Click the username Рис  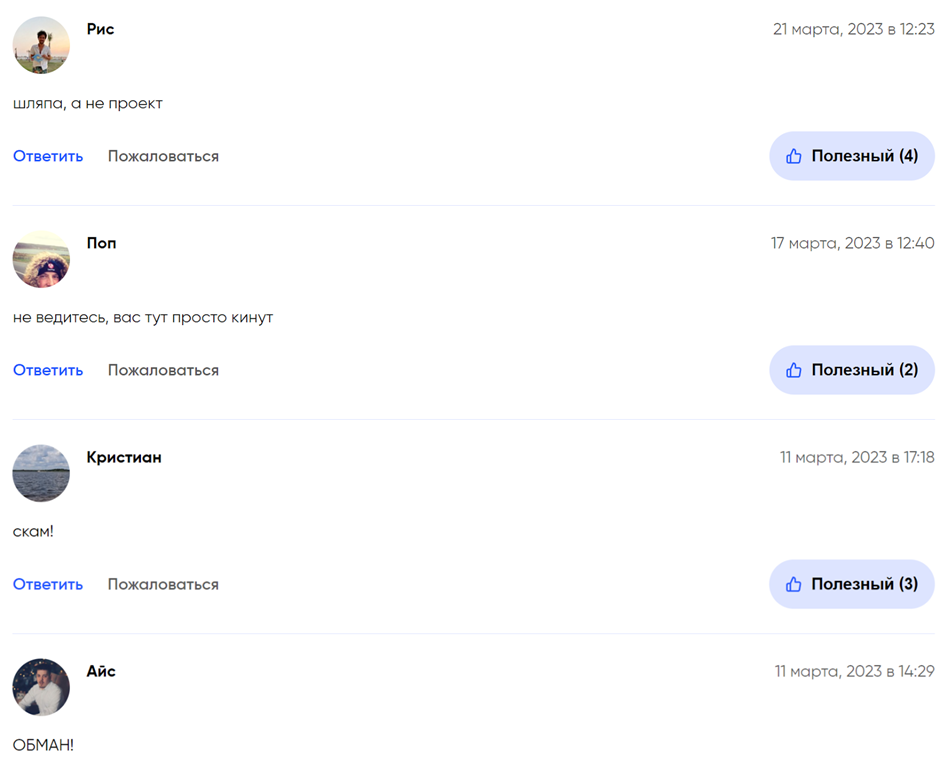(100, 29)
